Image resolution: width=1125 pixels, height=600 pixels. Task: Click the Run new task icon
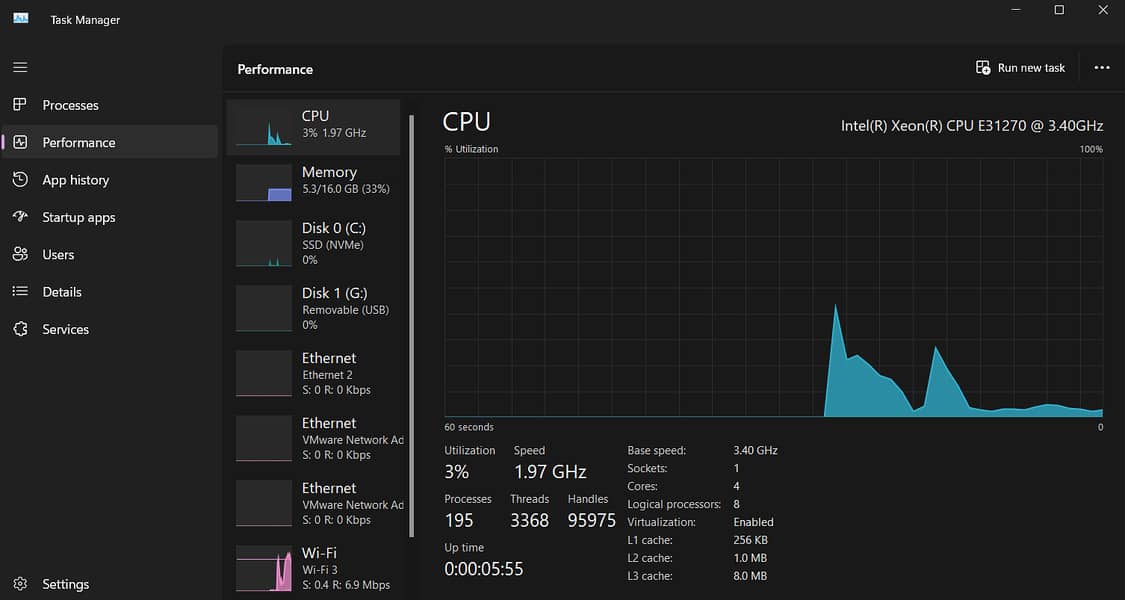click(x=983, y=67)
